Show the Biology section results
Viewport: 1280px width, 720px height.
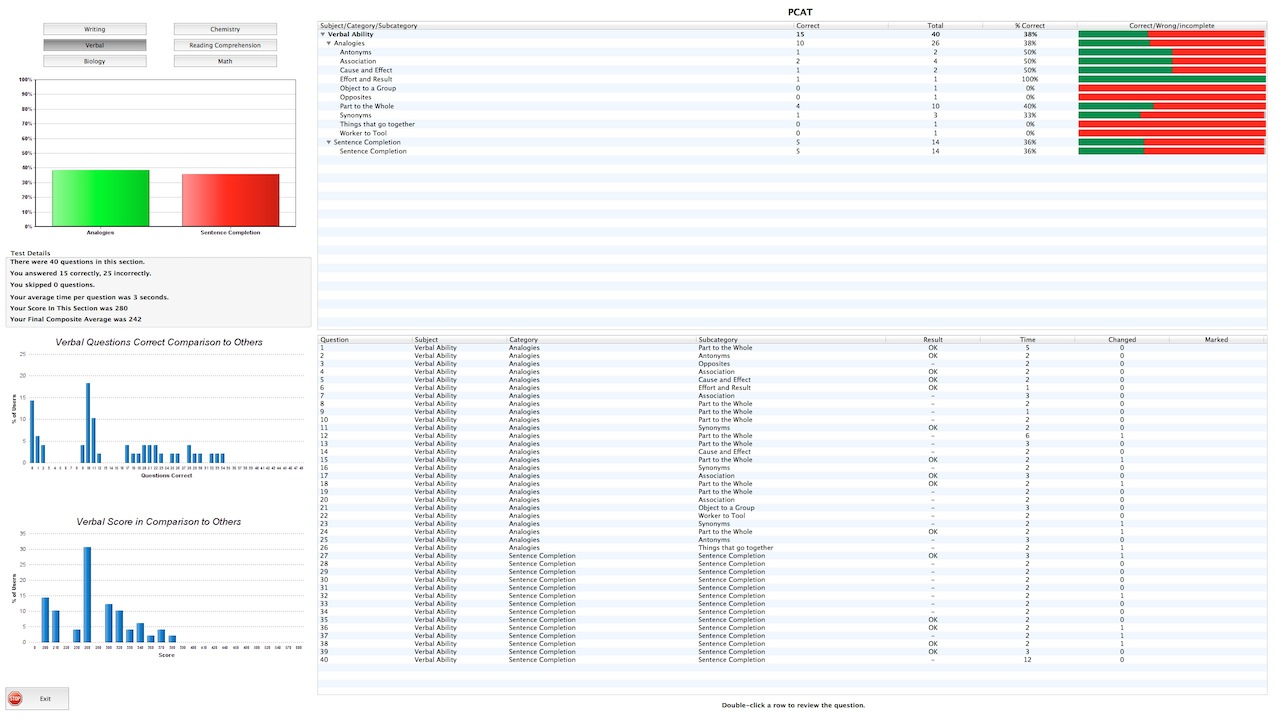tap(95, 61)
